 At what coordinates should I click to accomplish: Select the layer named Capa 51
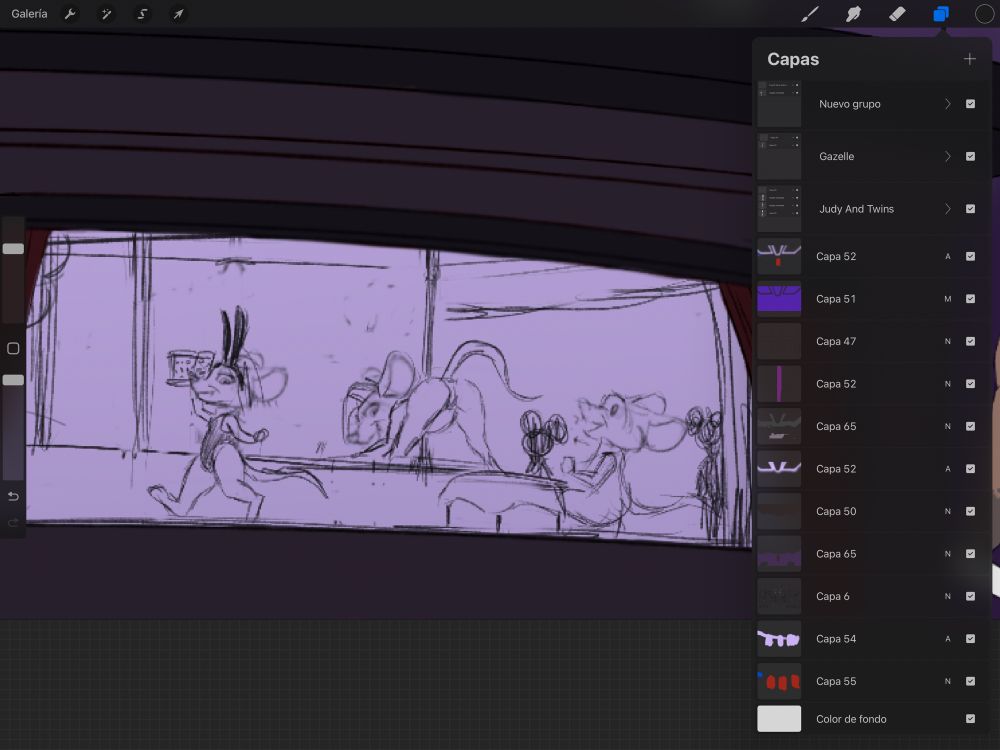[836, 298]
